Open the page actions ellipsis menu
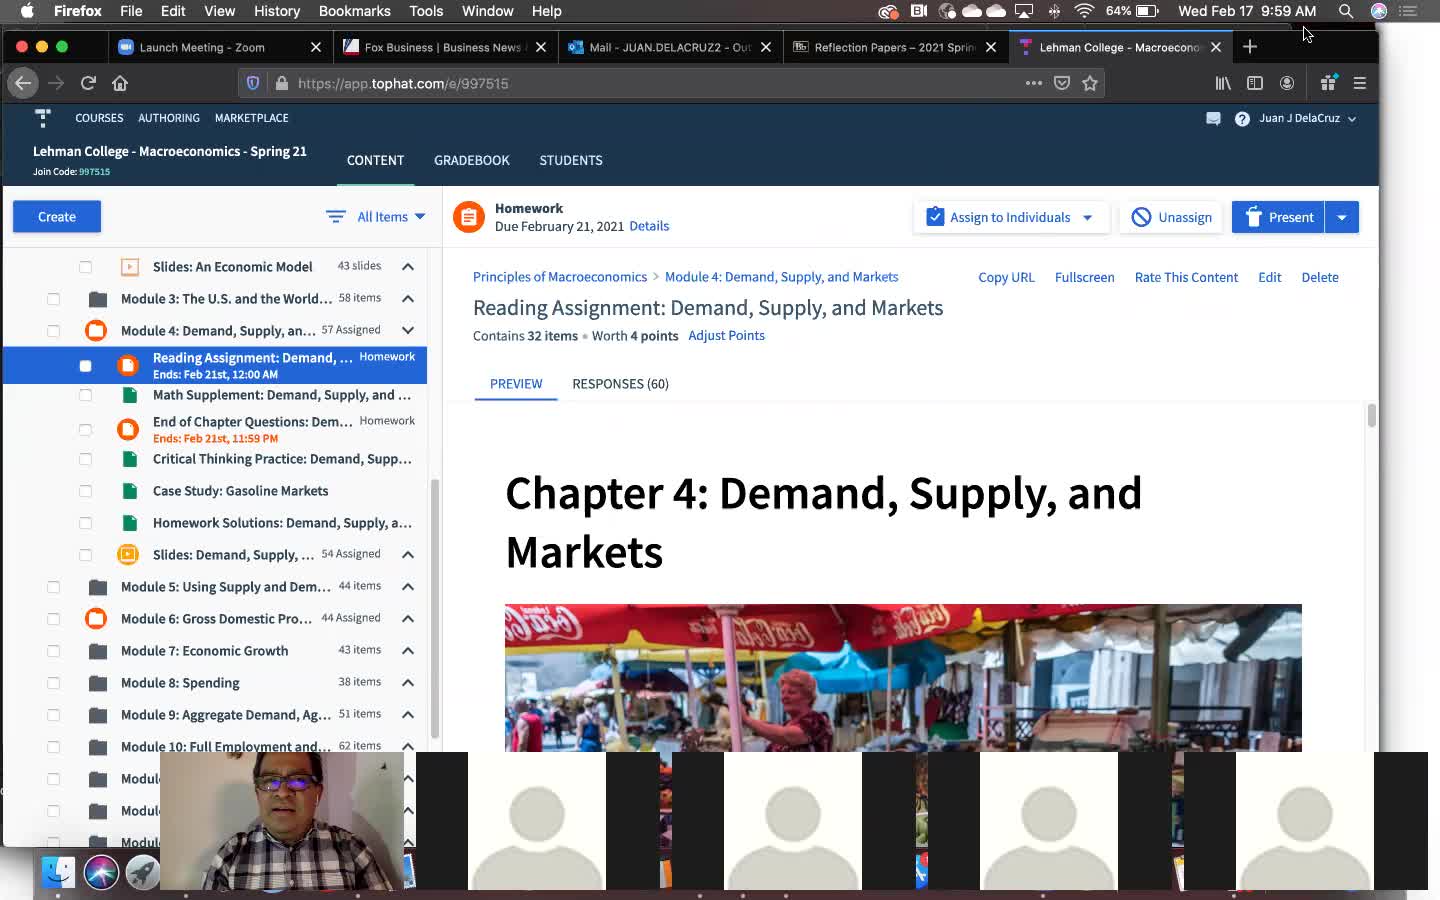The image size is (1440, 900). point(1034,83)
